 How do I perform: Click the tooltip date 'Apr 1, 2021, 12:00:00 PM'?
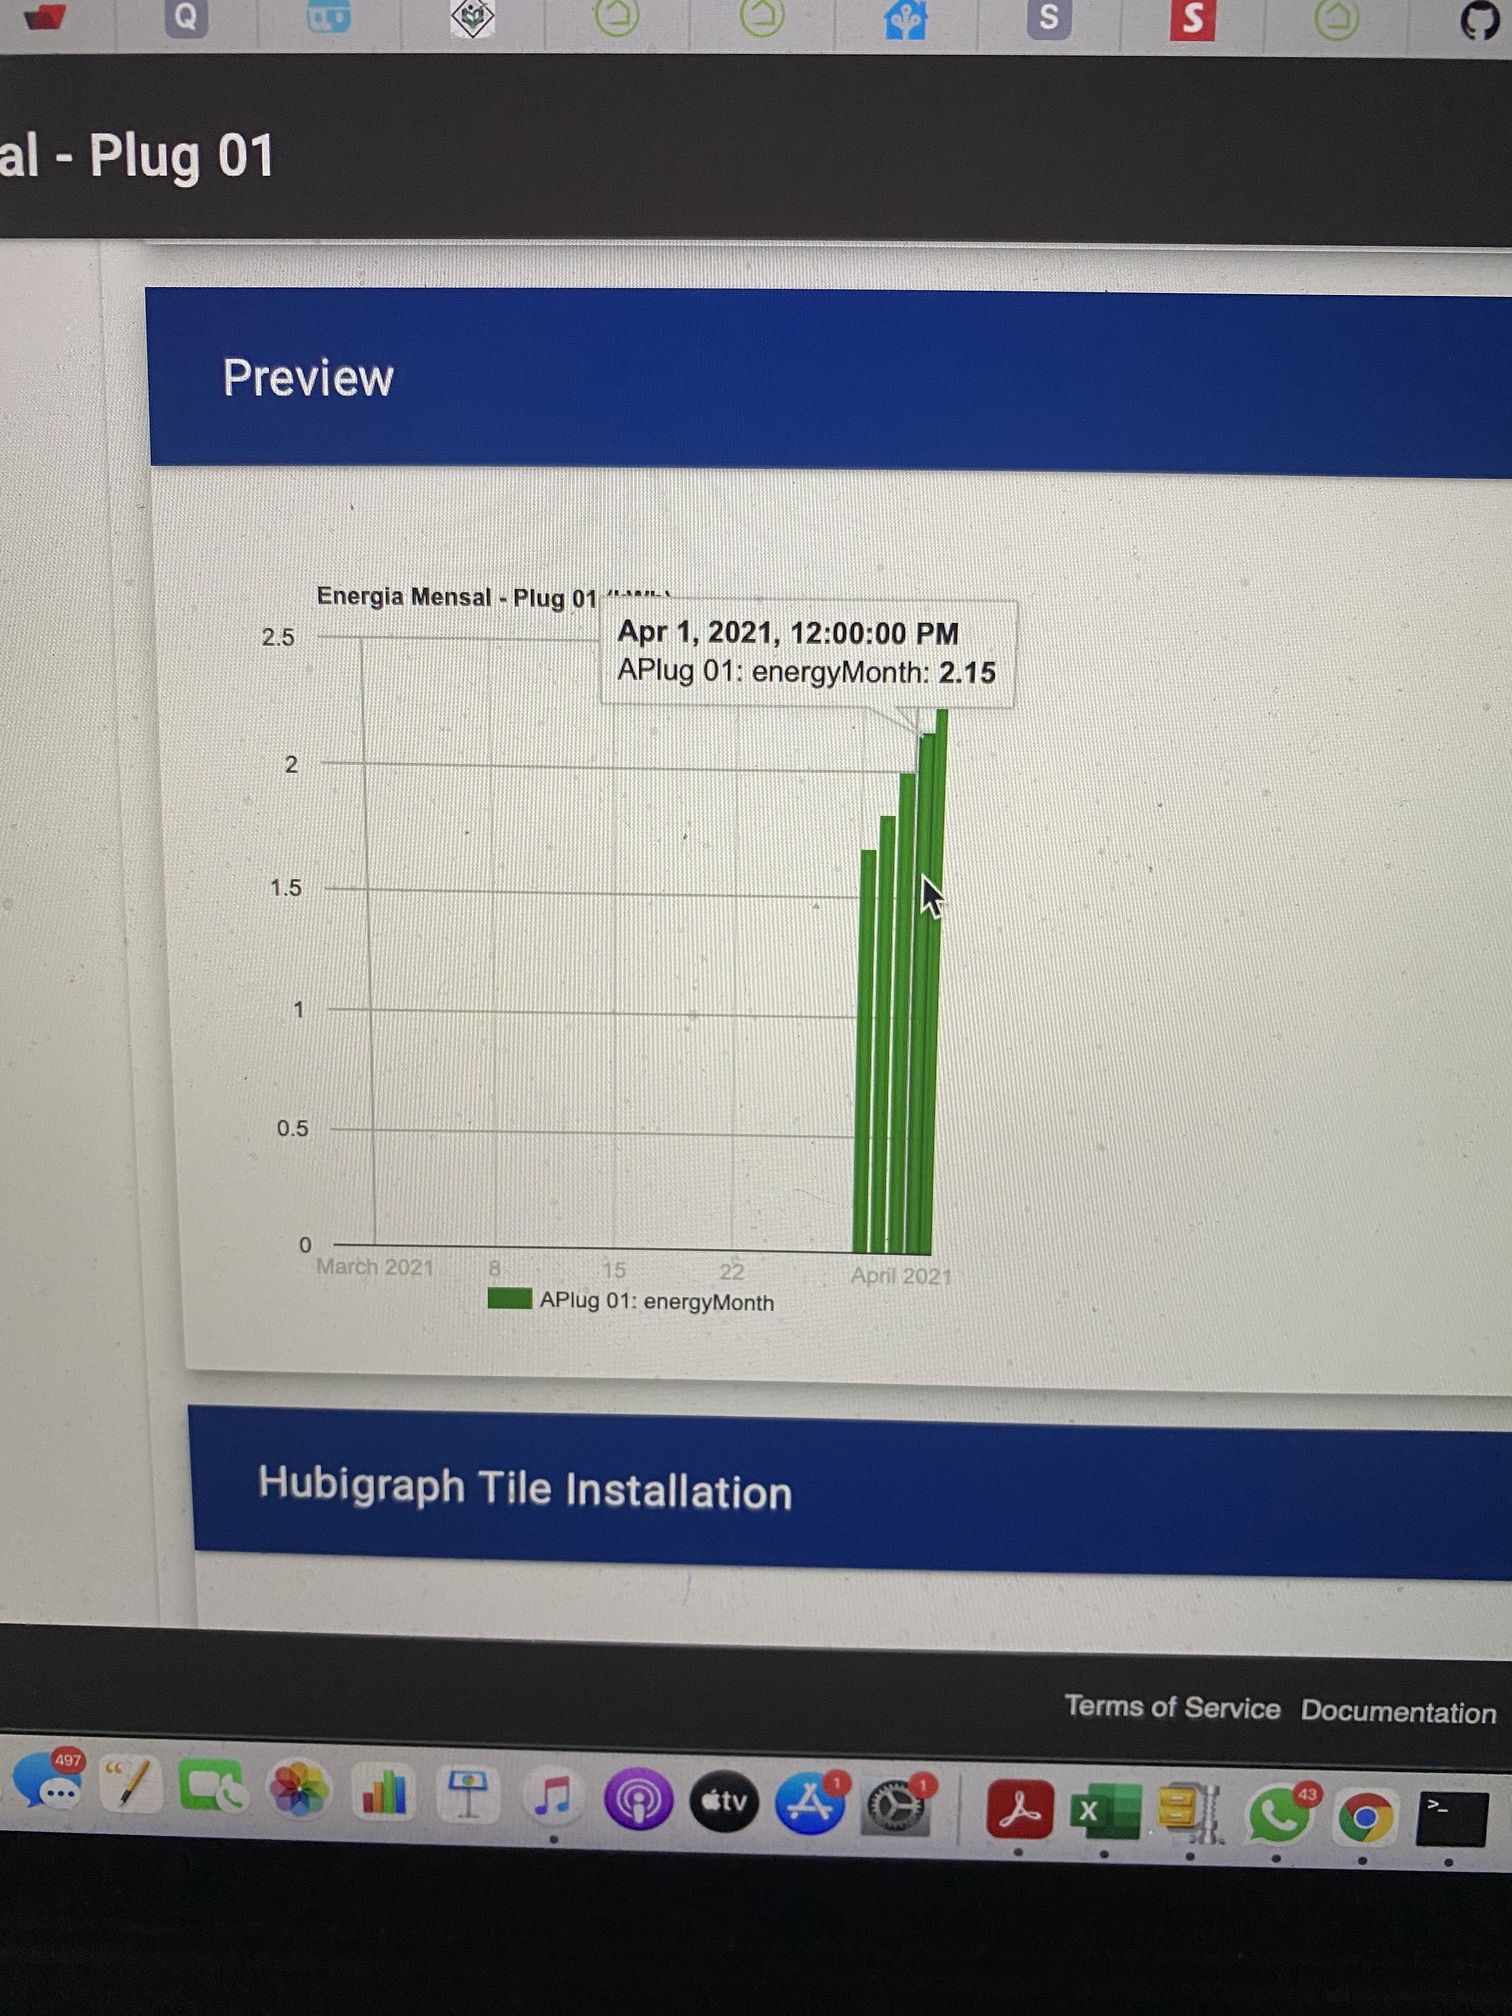click(x=788, y=633)
